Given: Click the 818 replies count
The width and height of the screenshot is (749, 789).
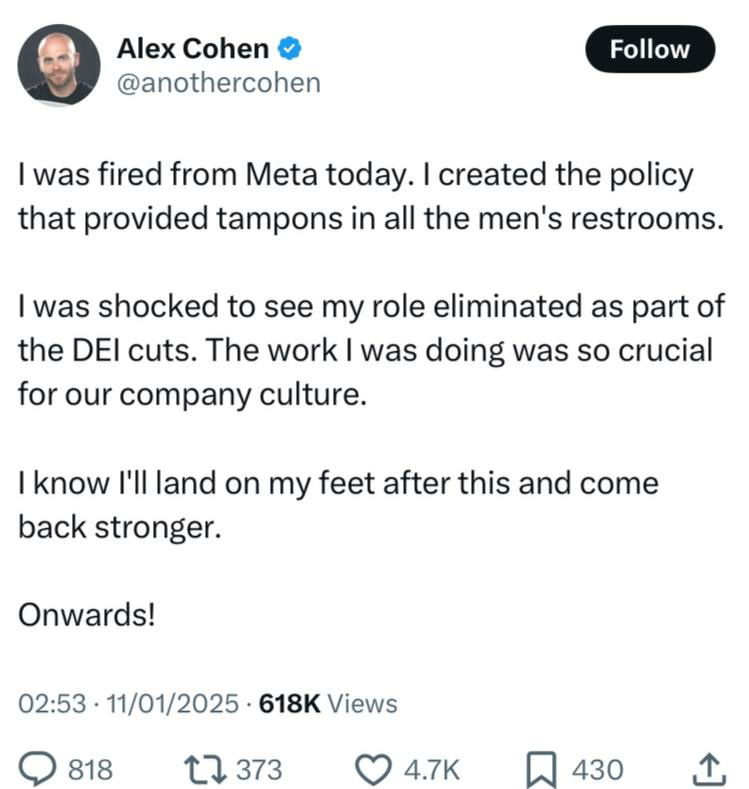Looking at the screenshot, I should click(89, 770).
